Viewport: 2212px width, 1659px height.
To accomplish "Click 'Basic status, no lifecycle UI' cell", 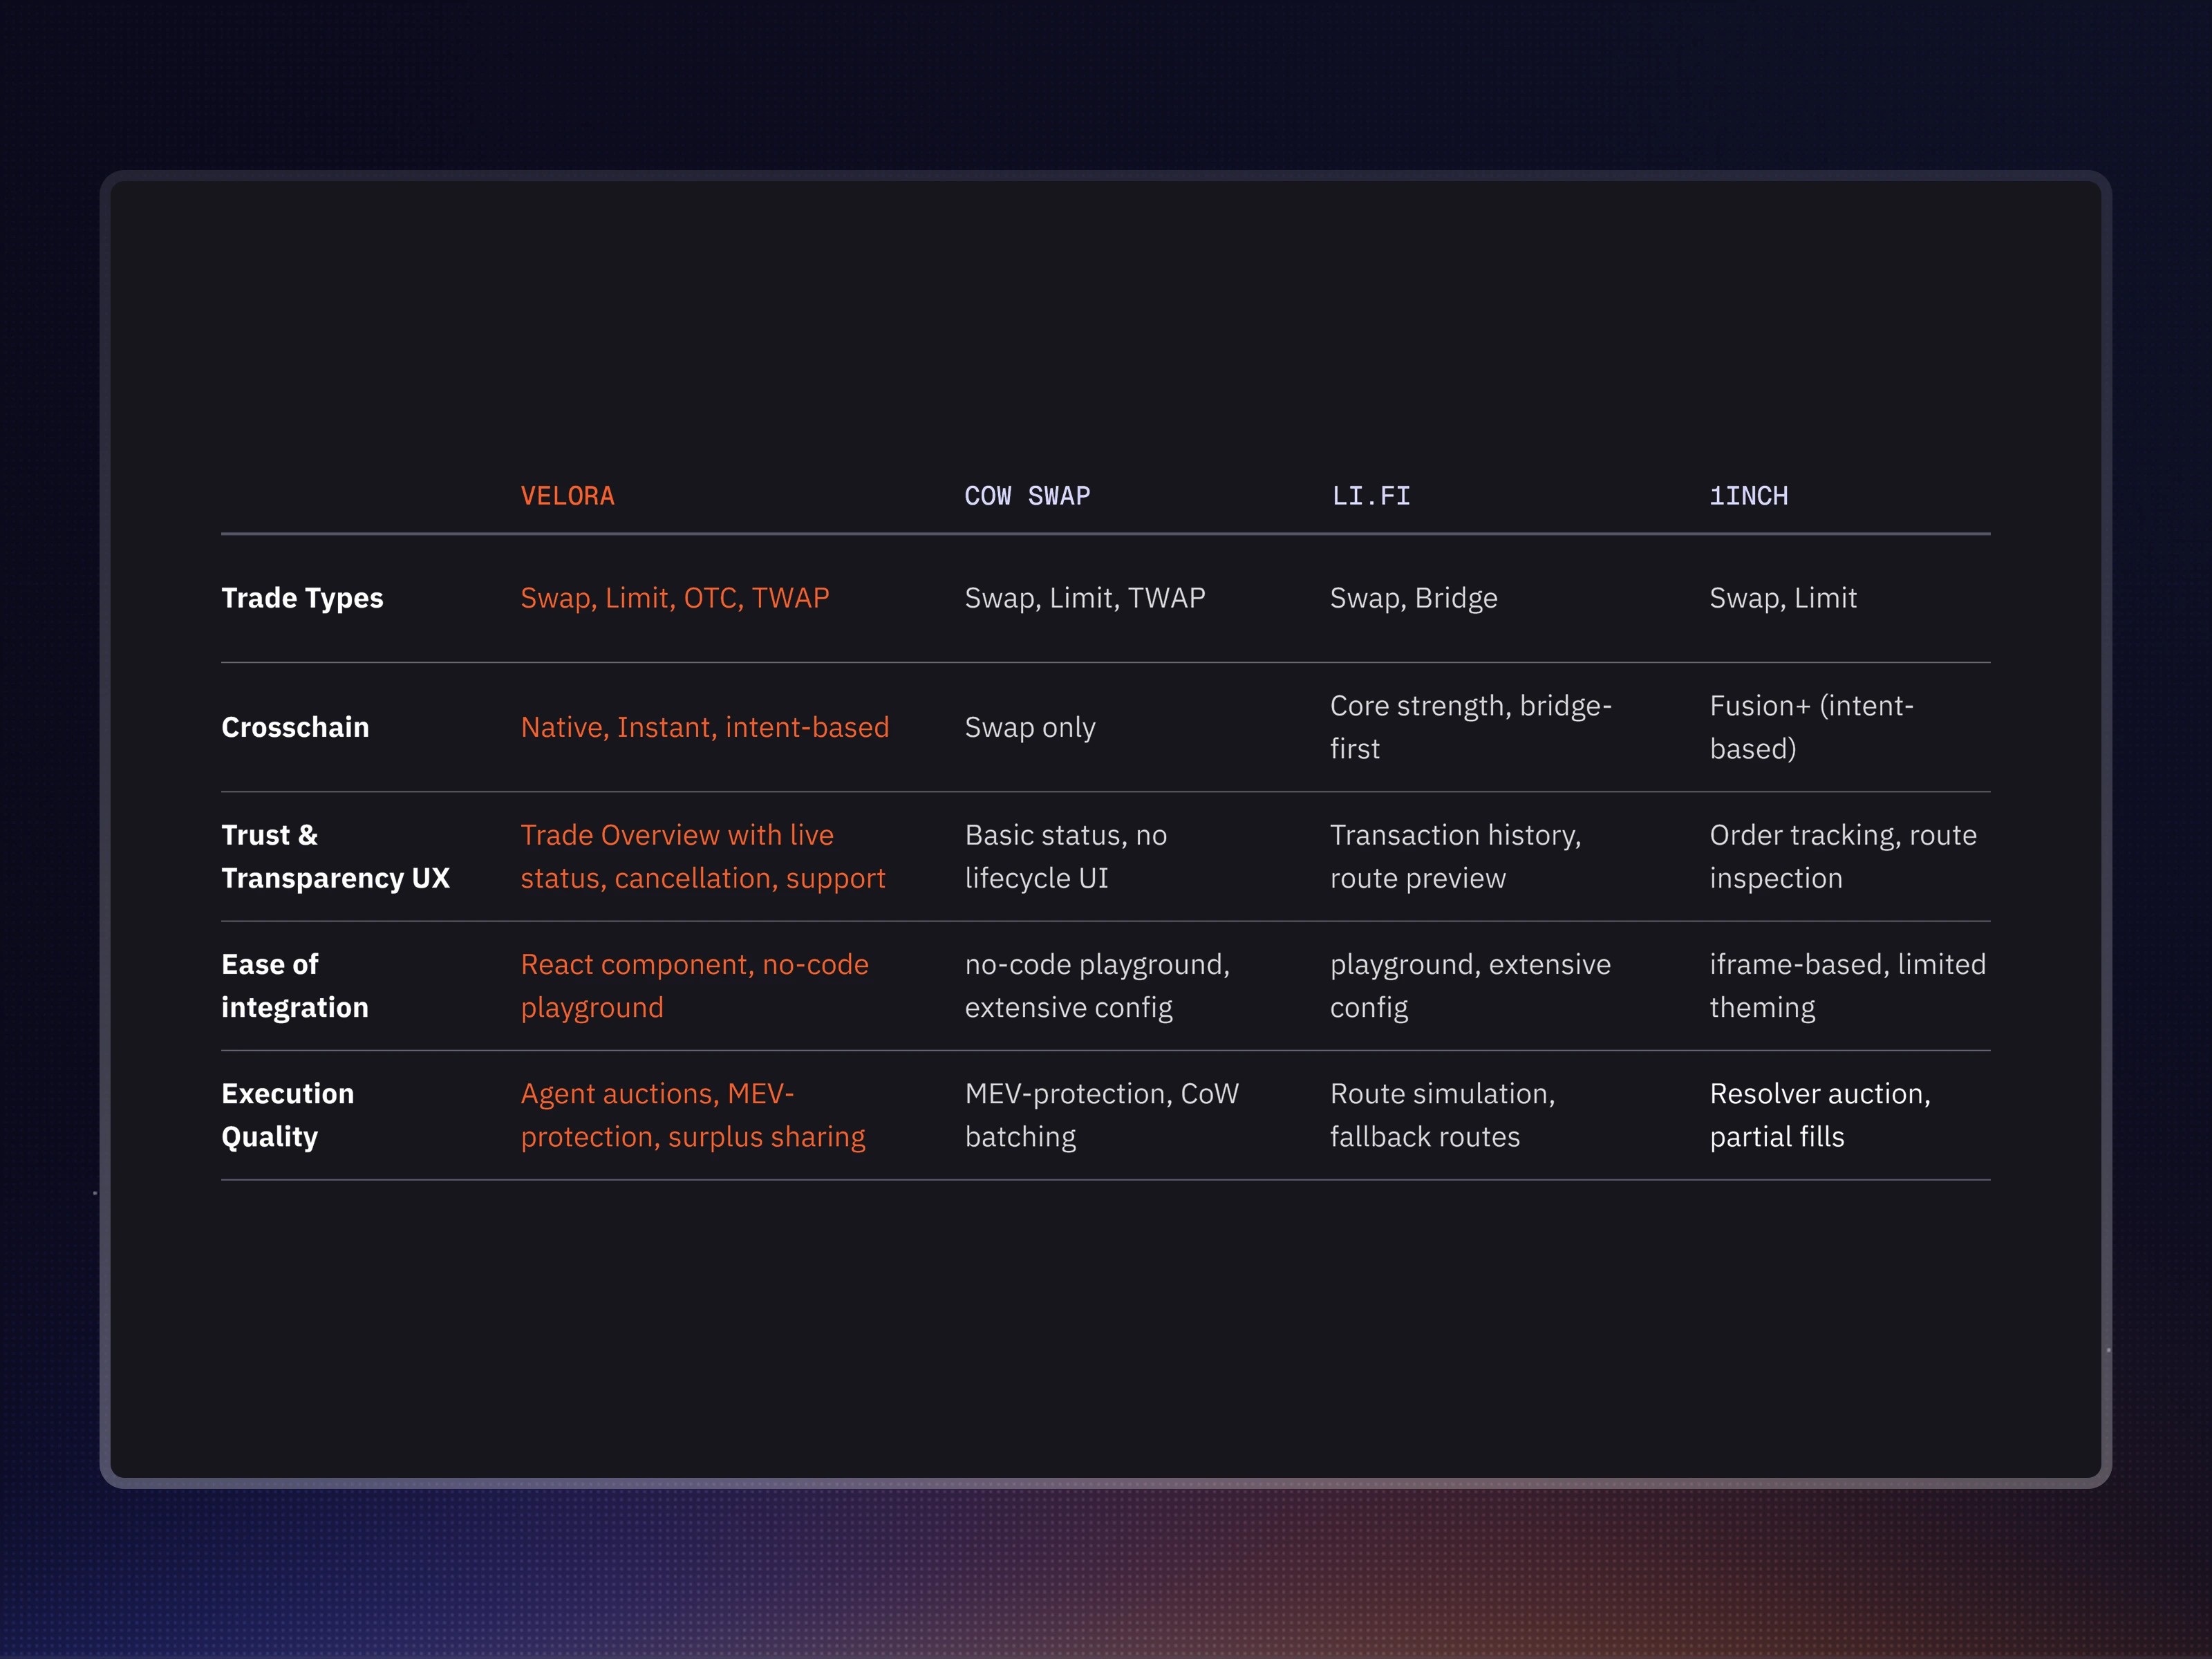I will point(1066,856).
